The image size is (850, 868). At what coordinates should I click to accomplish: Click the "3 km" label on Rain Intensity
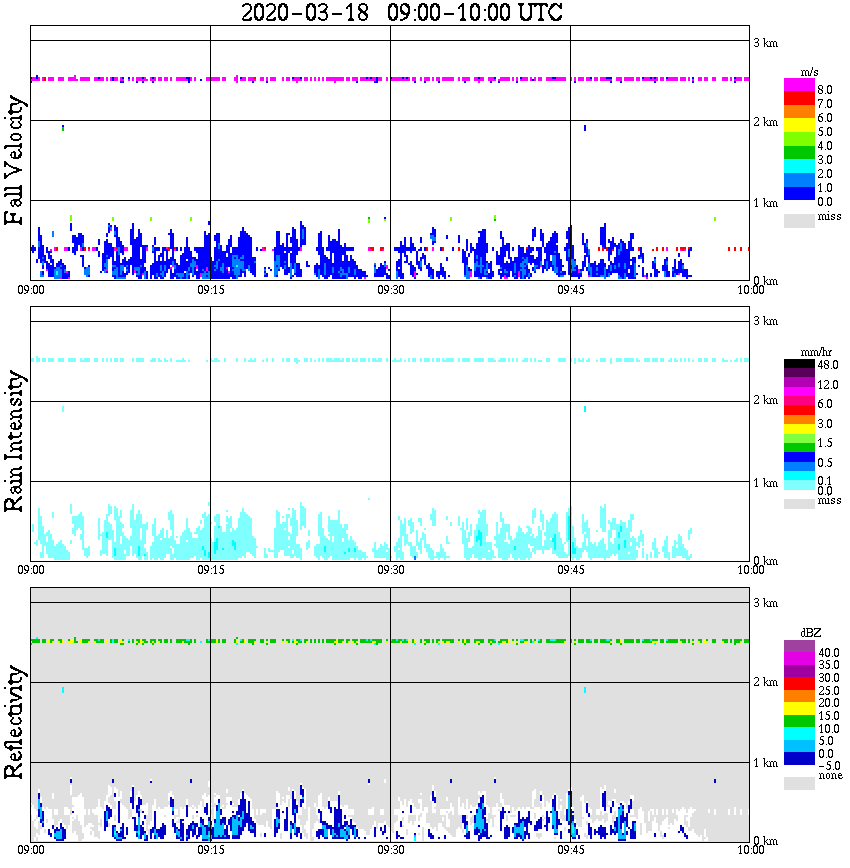[x=766, y=321]
